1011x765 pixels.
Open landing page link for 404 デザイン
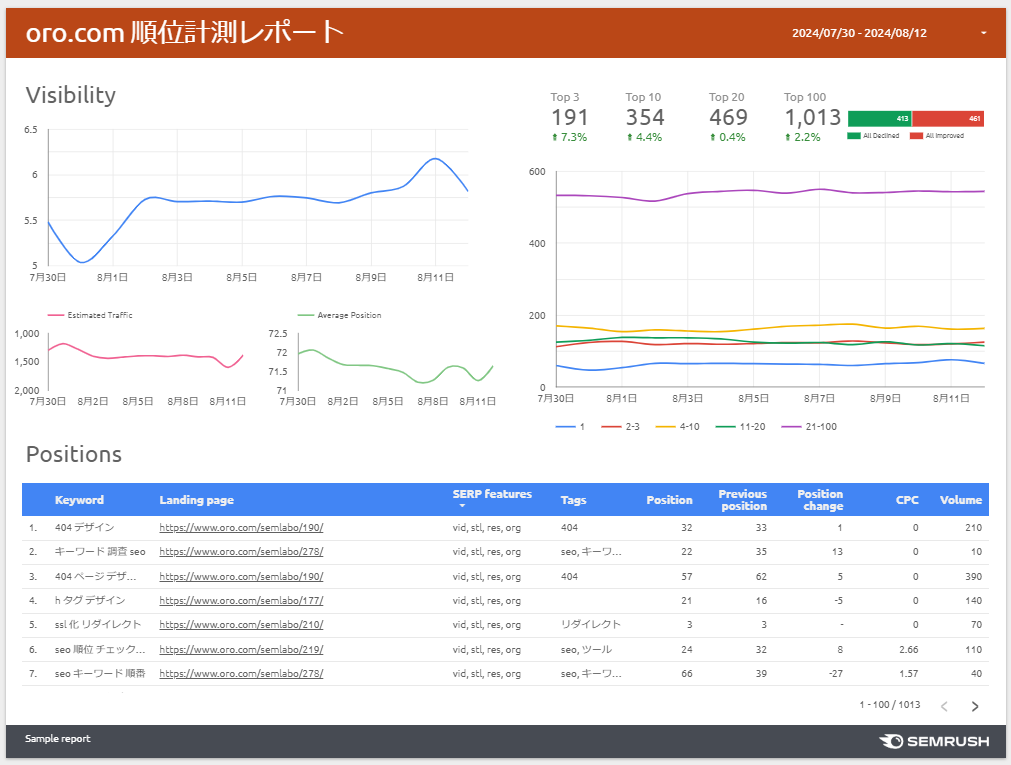pyautogui.click(x=241, y=528)
